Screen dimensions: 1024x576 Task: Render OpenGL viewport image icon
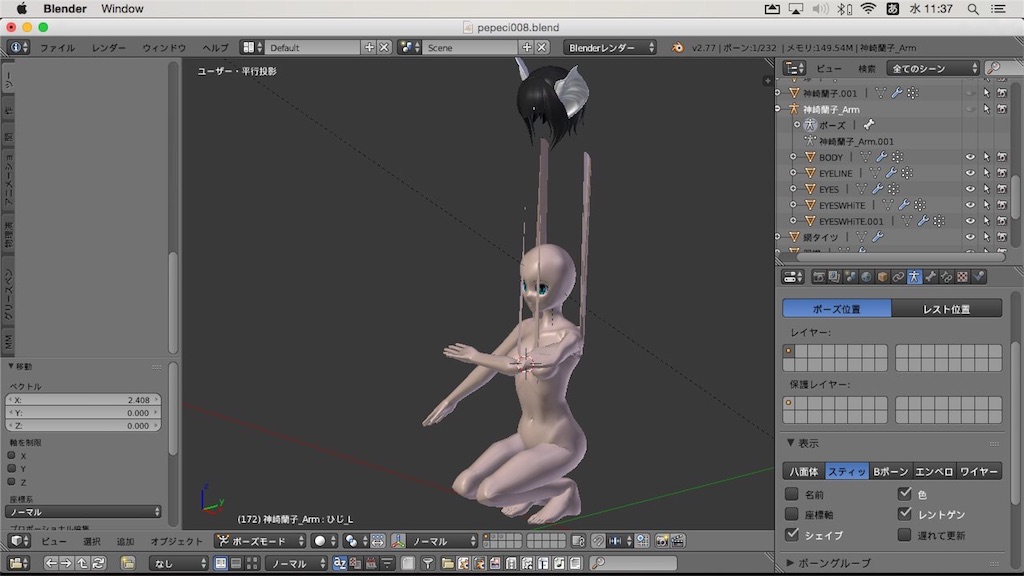coord(662,541)
